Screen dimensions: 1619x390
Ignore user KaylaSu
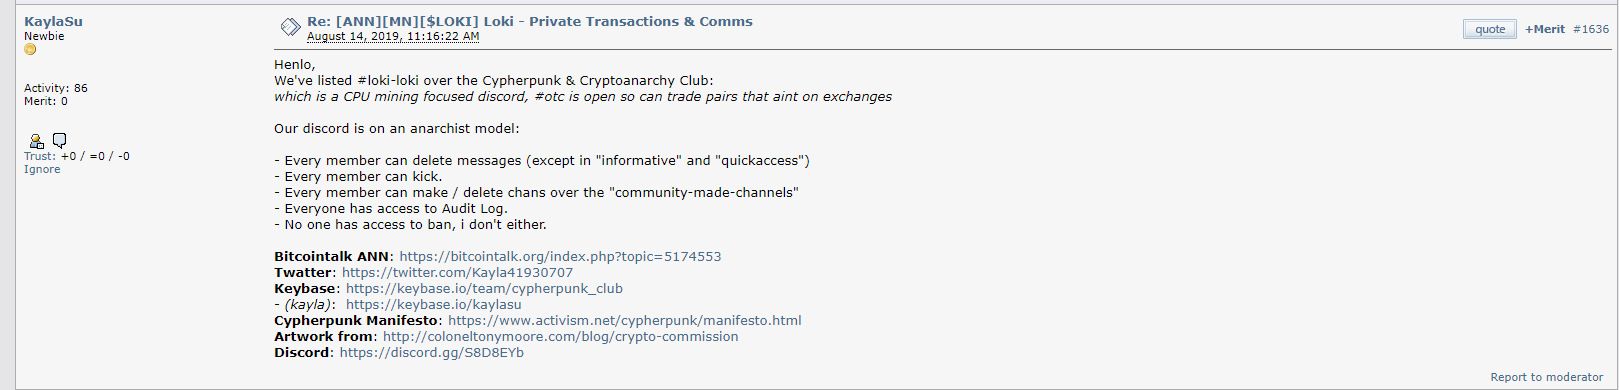pyautogui.click(x=42, y=169)
